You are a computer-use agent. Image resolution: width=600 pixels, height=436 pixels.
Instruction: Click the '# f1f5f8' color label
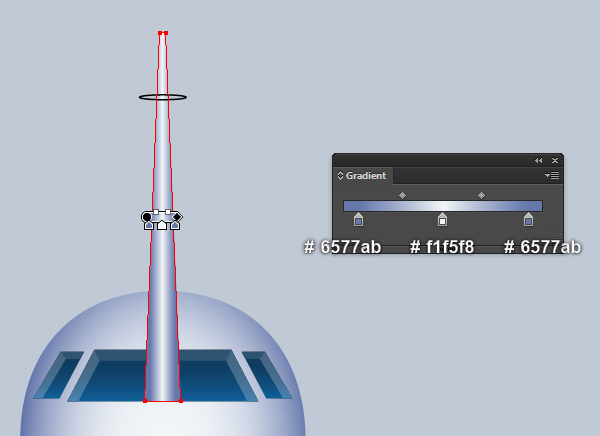(x=442, y=247)
